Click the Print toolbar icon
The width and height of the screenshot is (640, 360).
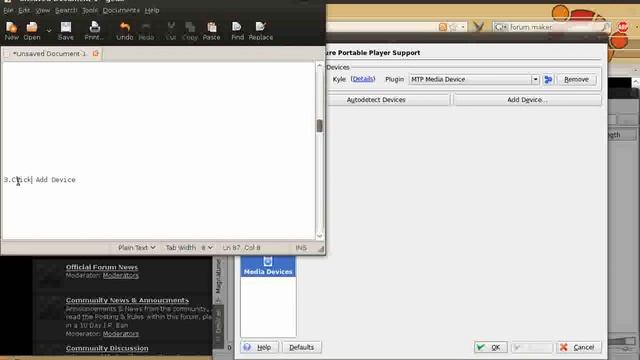pyautogui.click(x=94, y=31)
